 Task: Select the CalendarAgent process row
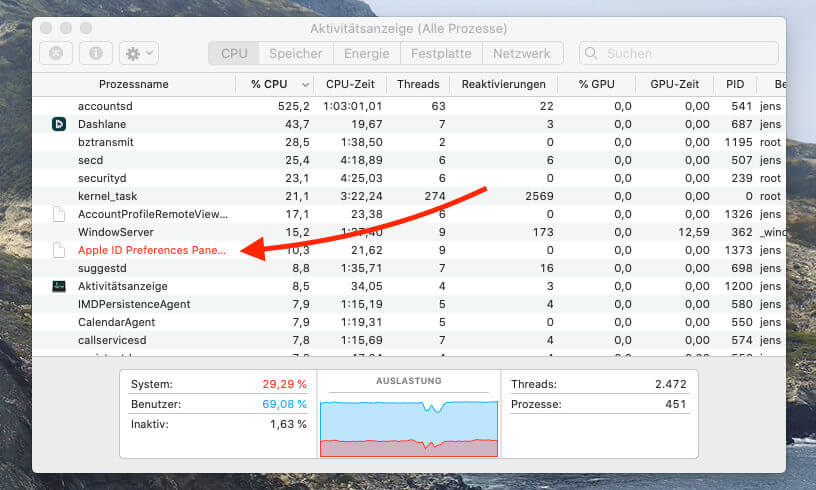[409, 322]
